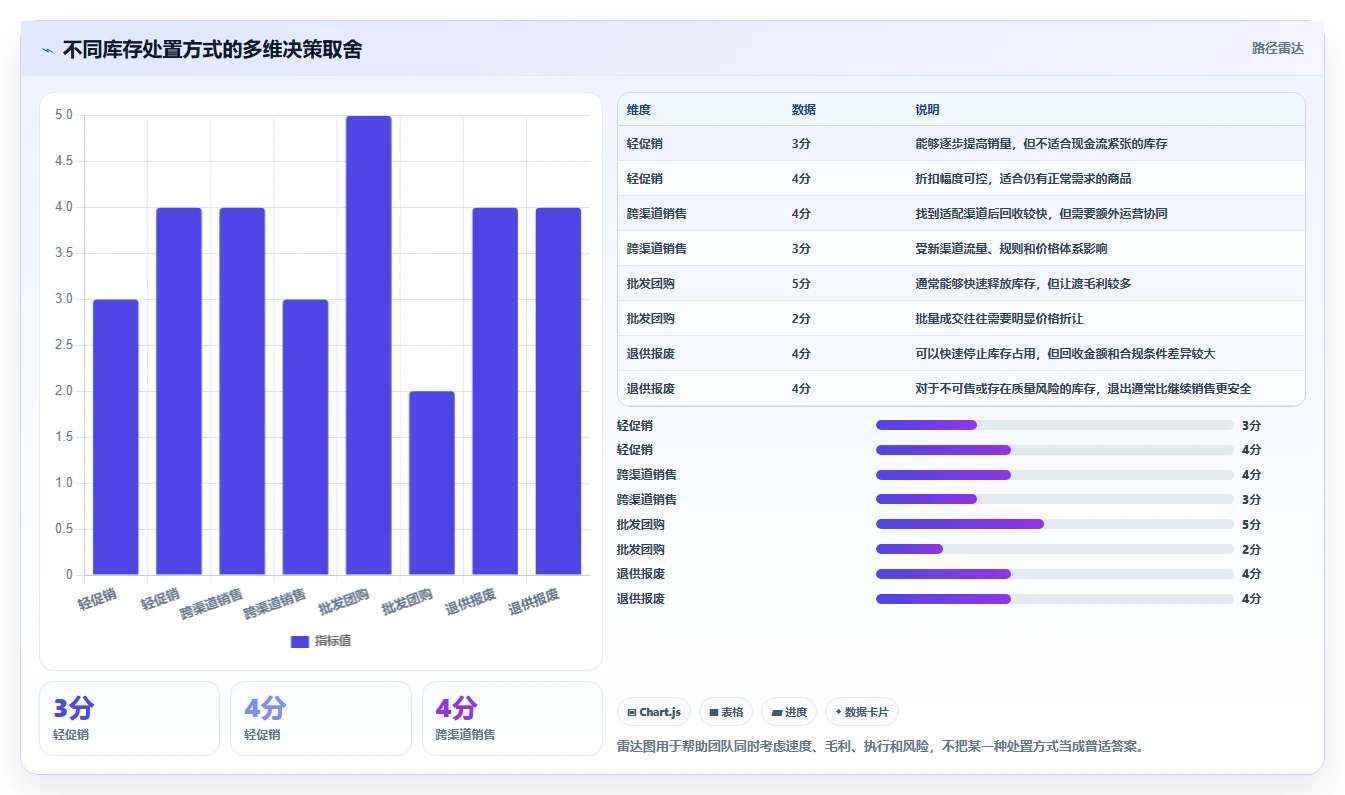The width and height of the screenshot is (1345, 795).
Task: Click the 路径雷达 tag in the header
Action: (1278, 48)
